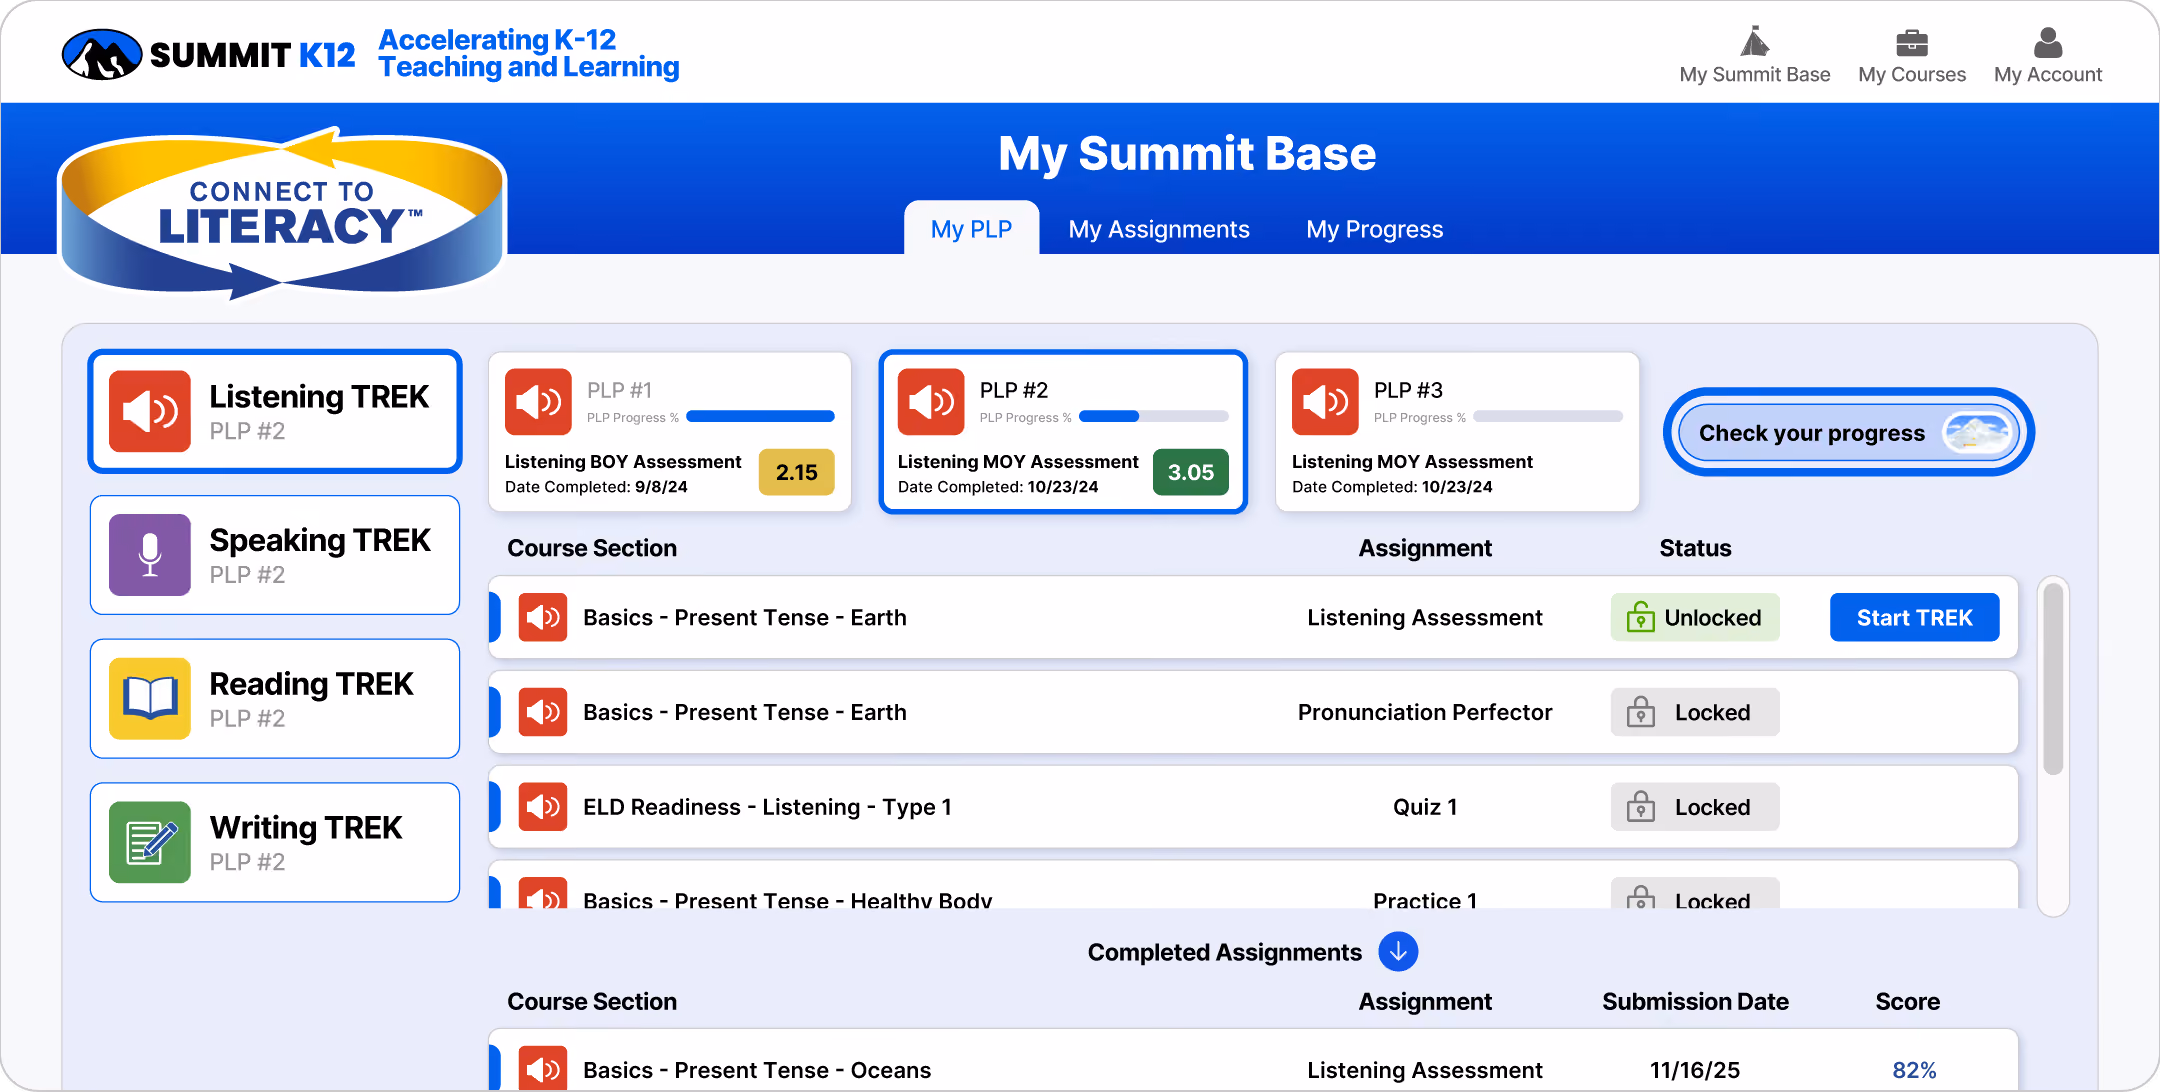This screenshot has width=2160, height=1092.
Task: Click the Writing TREK notepad icon
Action: [150, 842]
